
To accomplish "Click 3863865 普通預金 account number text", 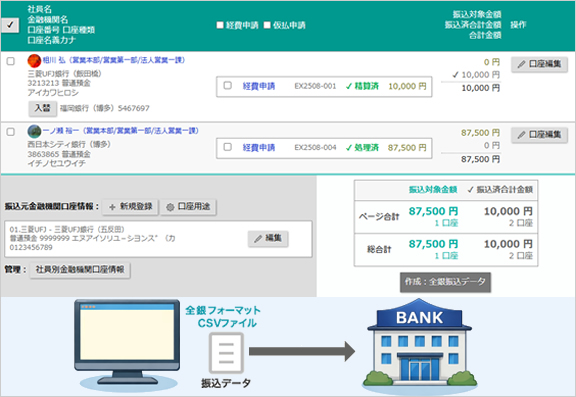I will (x=59, y=154).
